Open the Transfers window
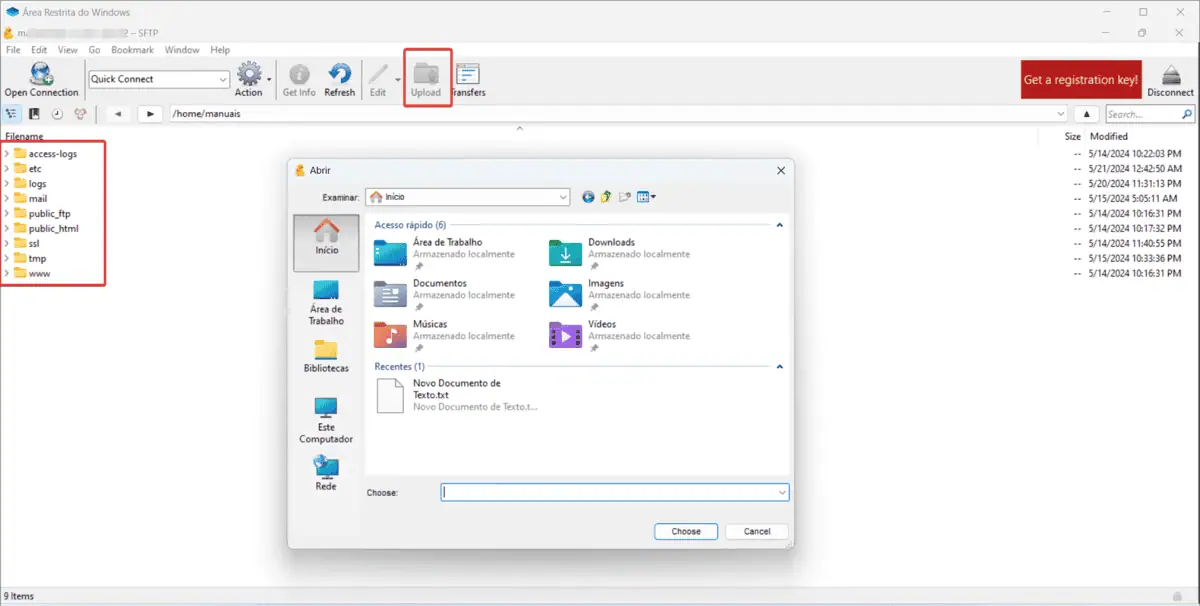The width and height of the screenshot is (1200, 606). (468, 79)
